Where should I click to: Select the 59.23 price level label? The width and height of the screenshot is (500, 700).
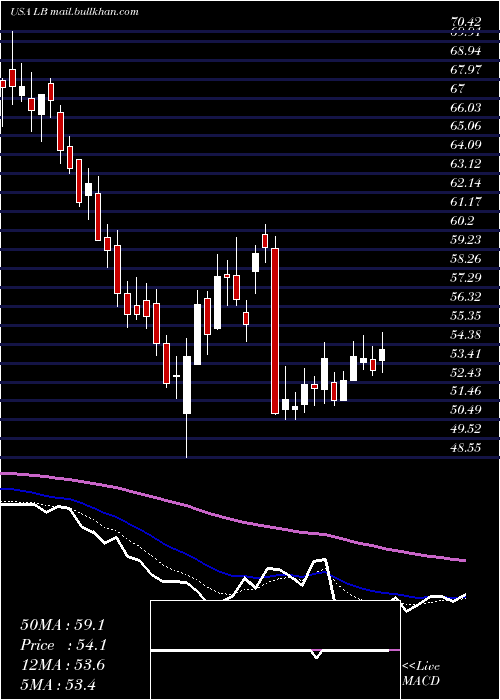(x=466, y=240)
